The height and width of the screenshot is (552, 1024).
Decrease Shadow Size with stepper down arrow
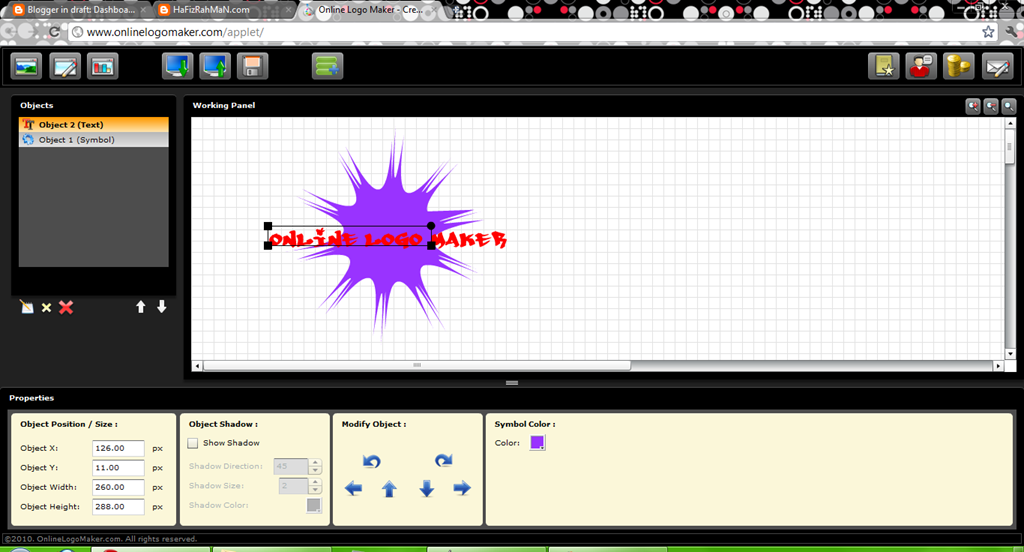(315, 490)
